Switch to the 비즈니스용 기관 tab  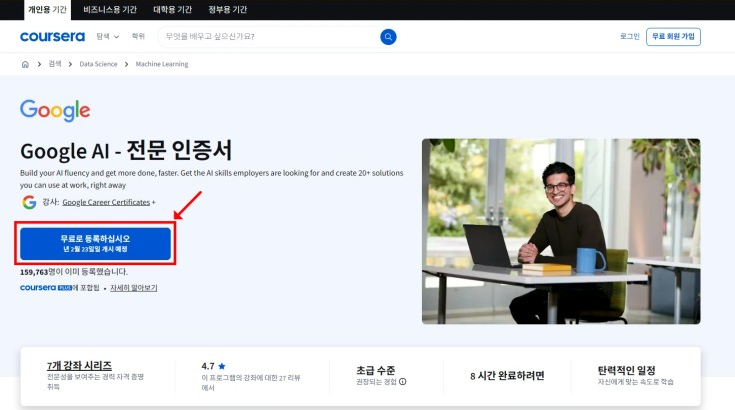111,9
